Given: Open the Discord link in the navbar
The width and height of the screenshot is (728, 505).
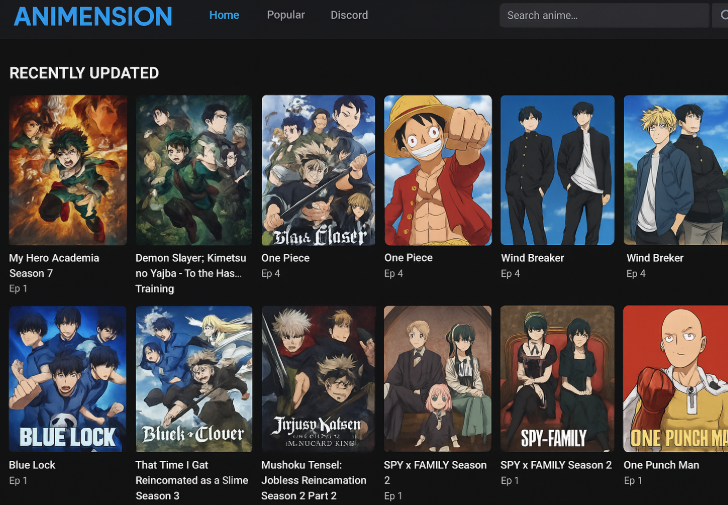Looking at the screenshot, I should click(x=349, y=15).
